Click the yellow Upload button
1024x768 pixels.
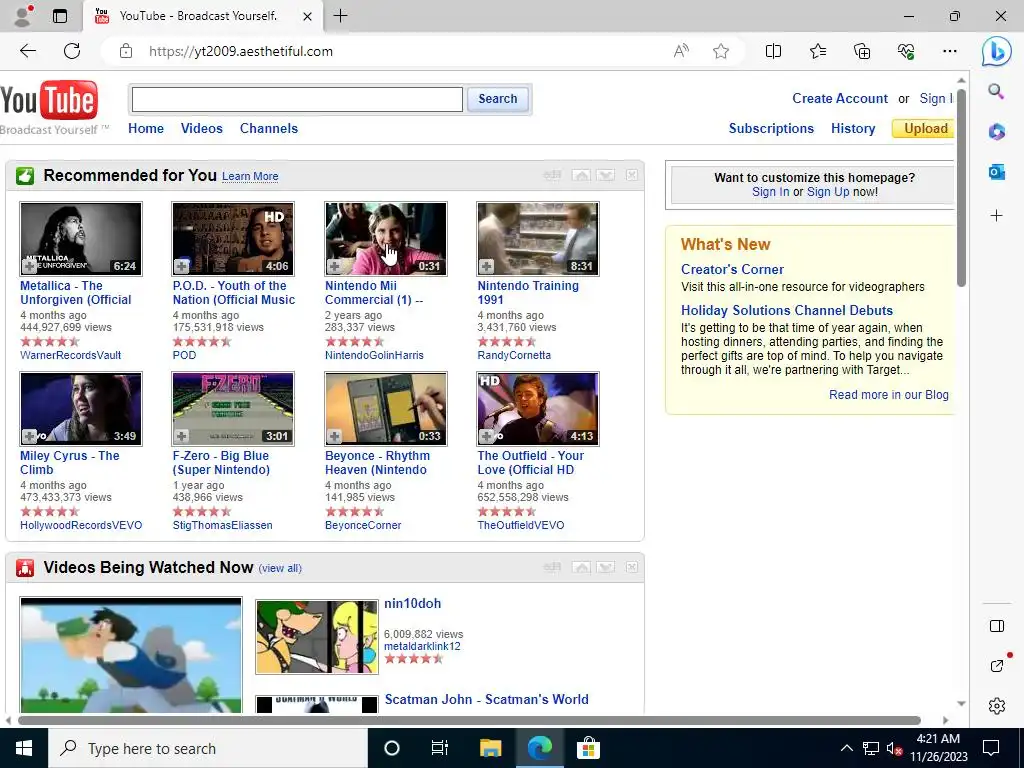[x=923, y=129]
